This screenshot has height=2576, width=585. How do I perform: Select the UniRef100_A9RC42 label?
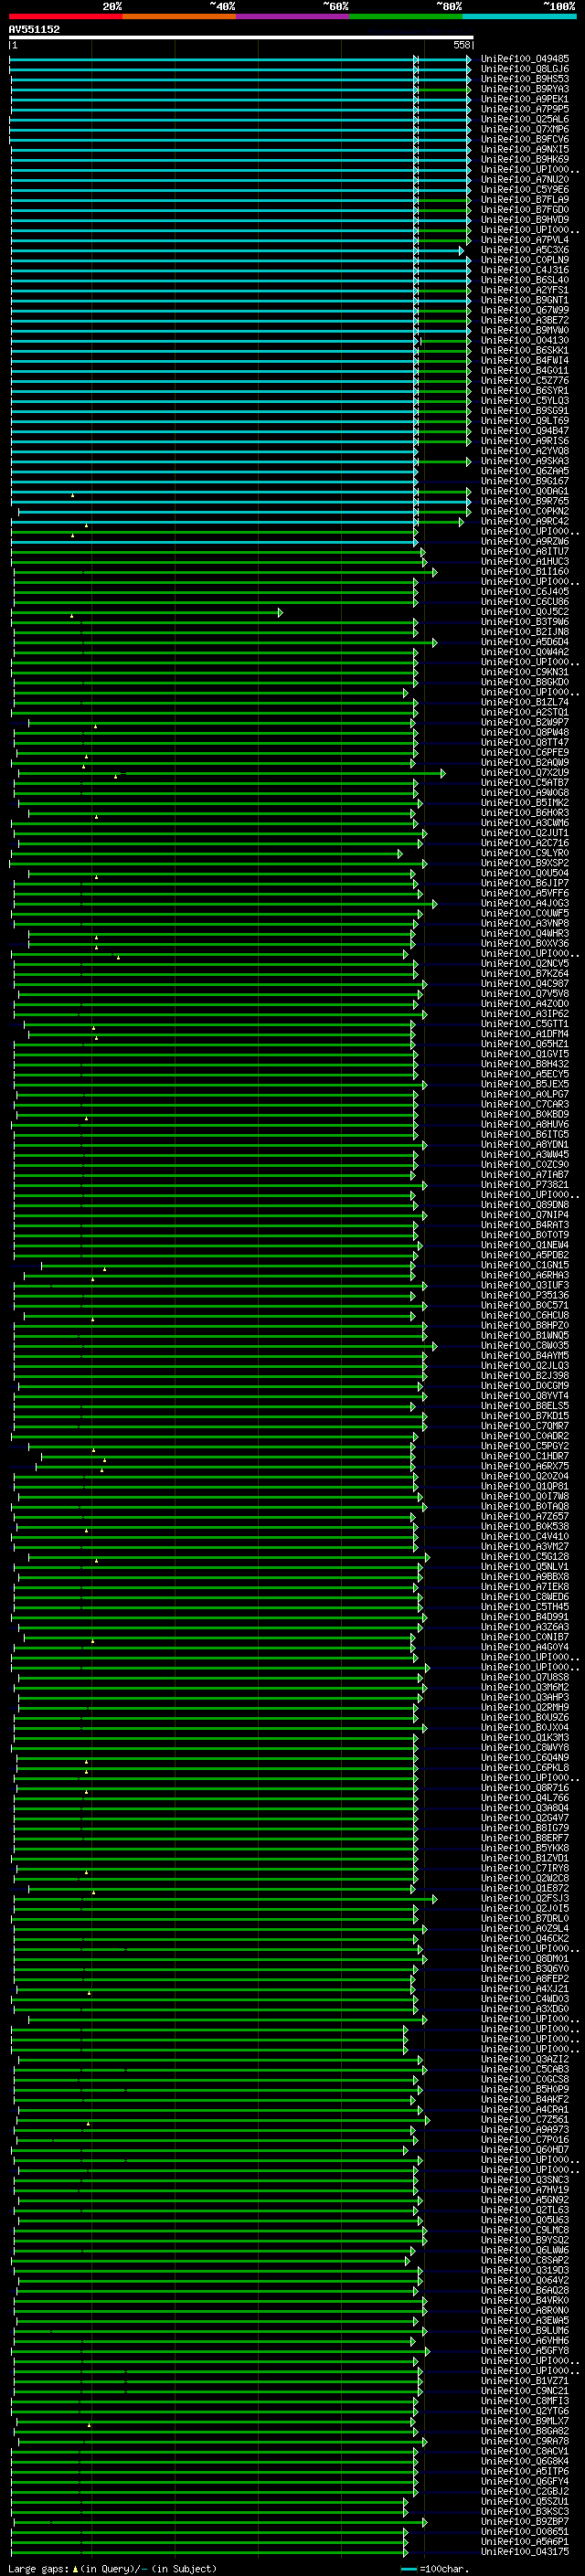coord(525,521)
